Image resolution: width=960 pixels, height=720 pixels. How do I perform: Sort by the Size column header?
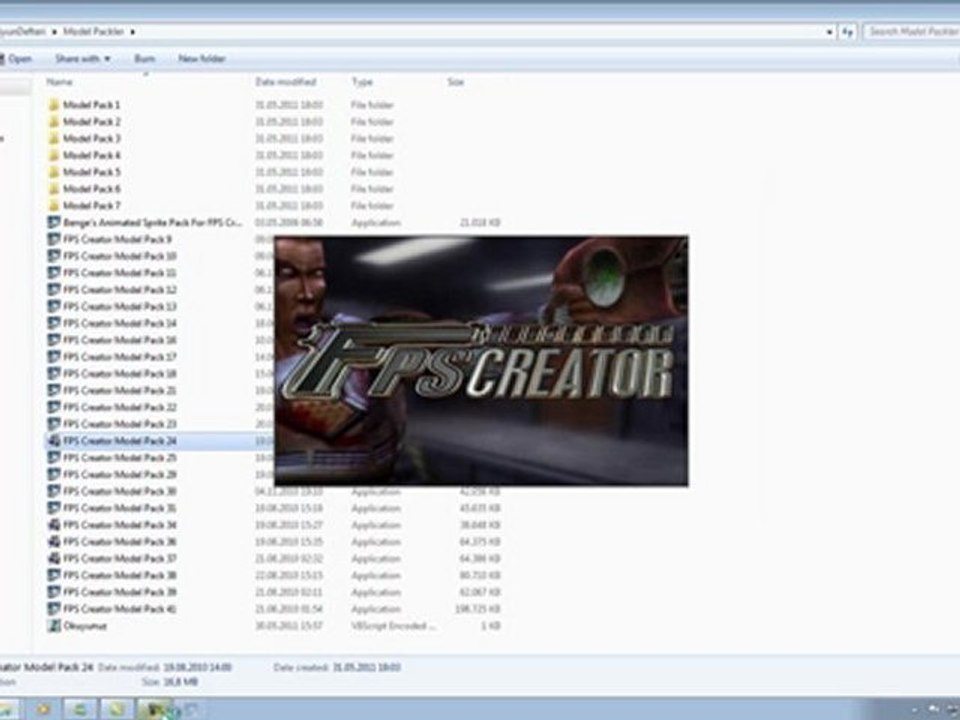pos(455,81)
